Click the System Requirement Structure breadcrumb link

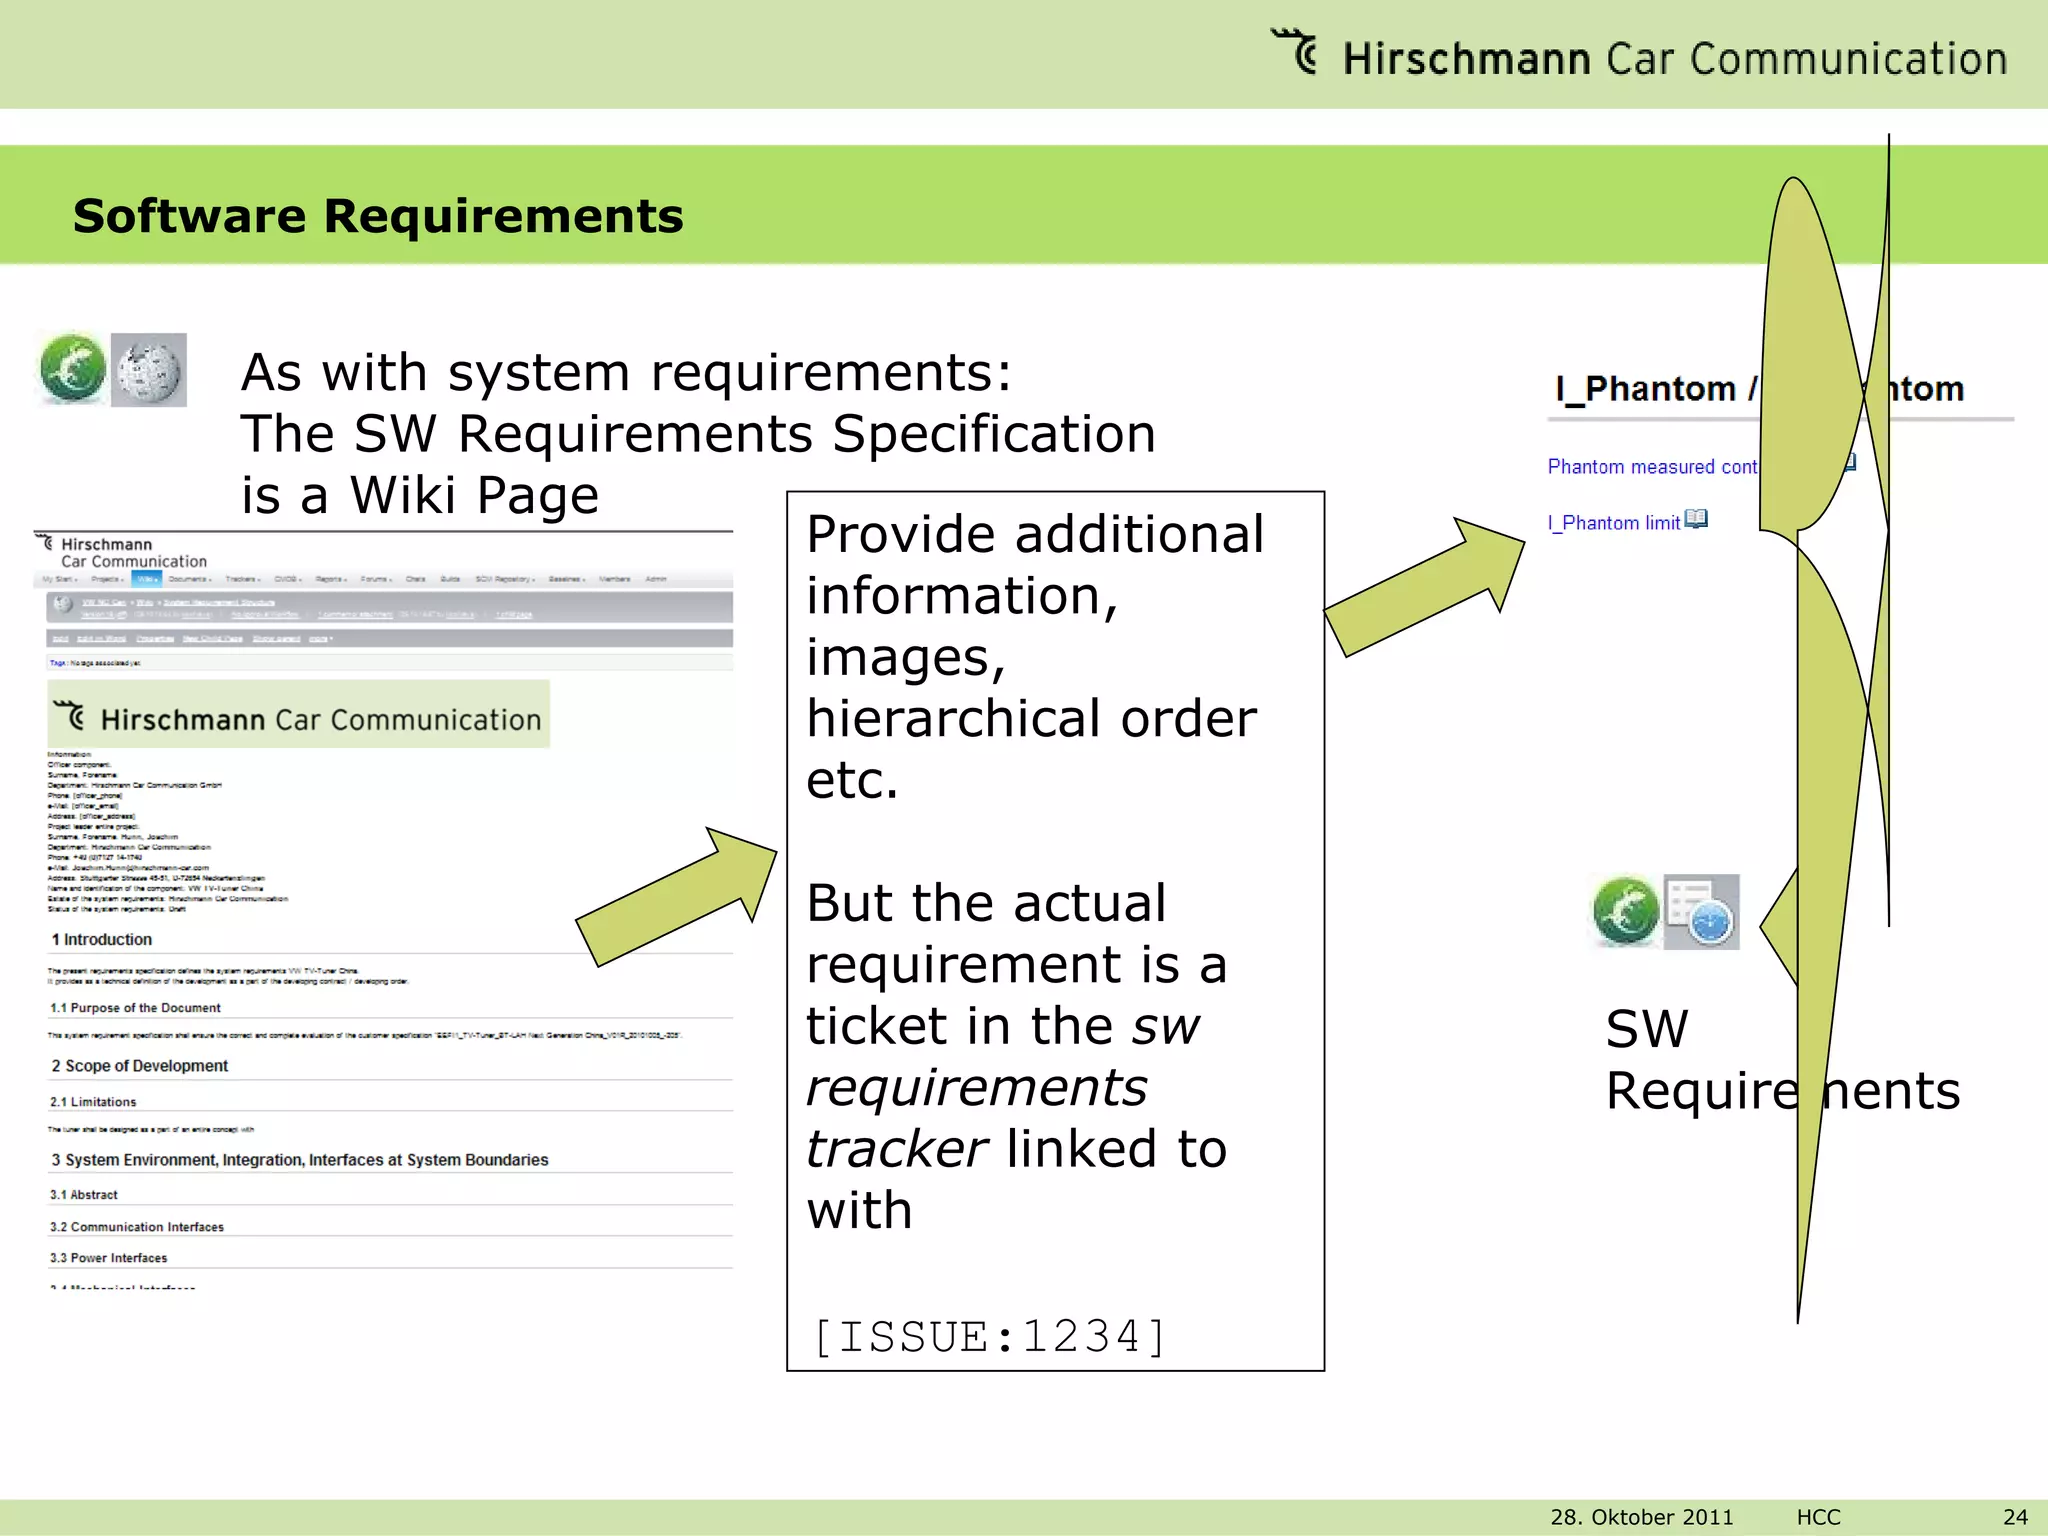219,602
